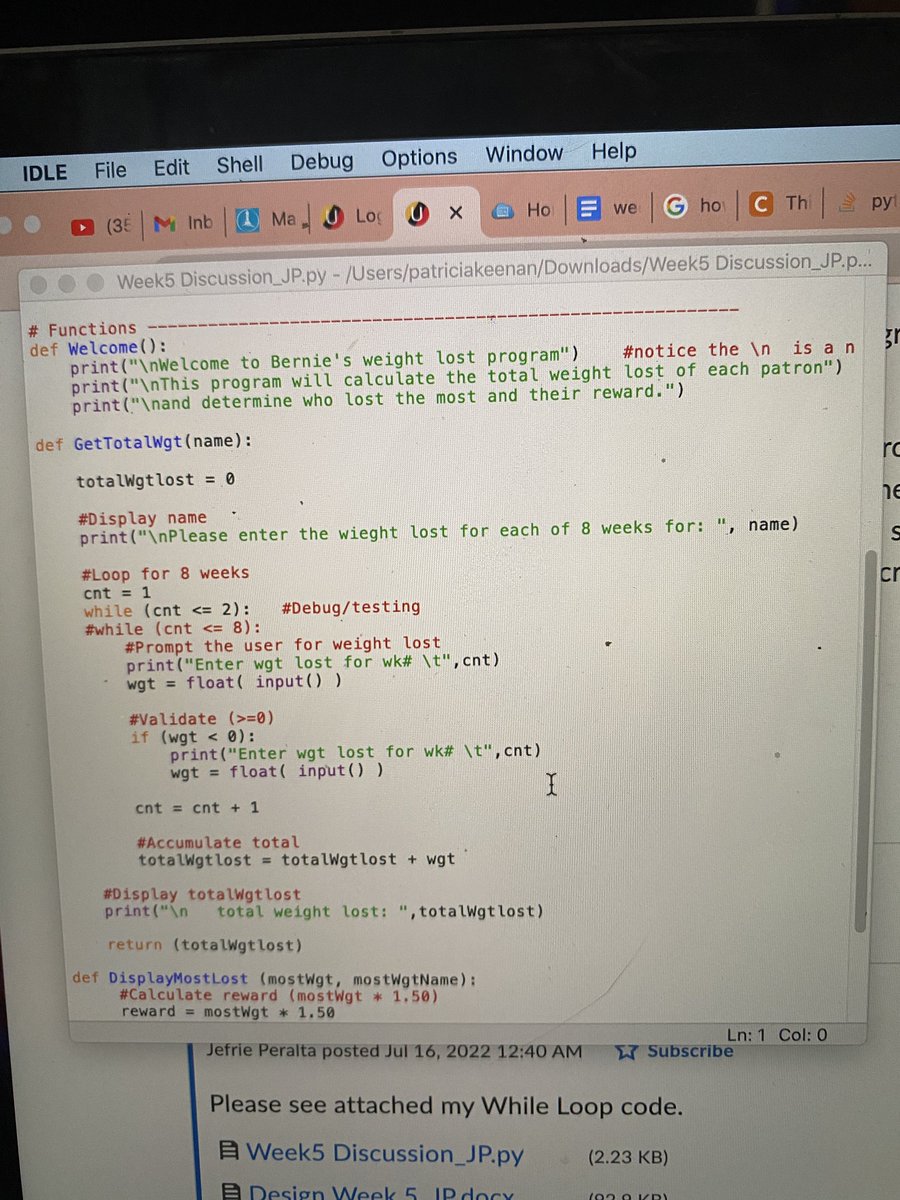The height and width of the screenshot is (1200, 900).
Task: Open the Shell menu
Action: tap(240, 164)
